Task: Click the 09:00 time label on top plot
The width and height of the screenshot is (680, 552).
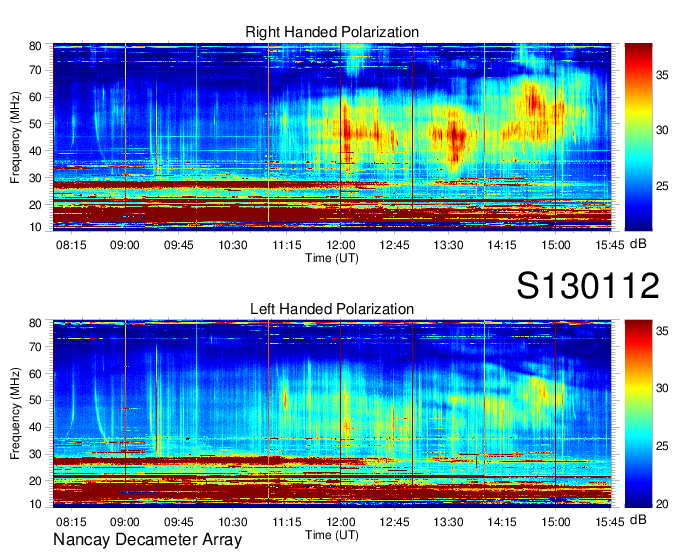Action: pos(125,245)
